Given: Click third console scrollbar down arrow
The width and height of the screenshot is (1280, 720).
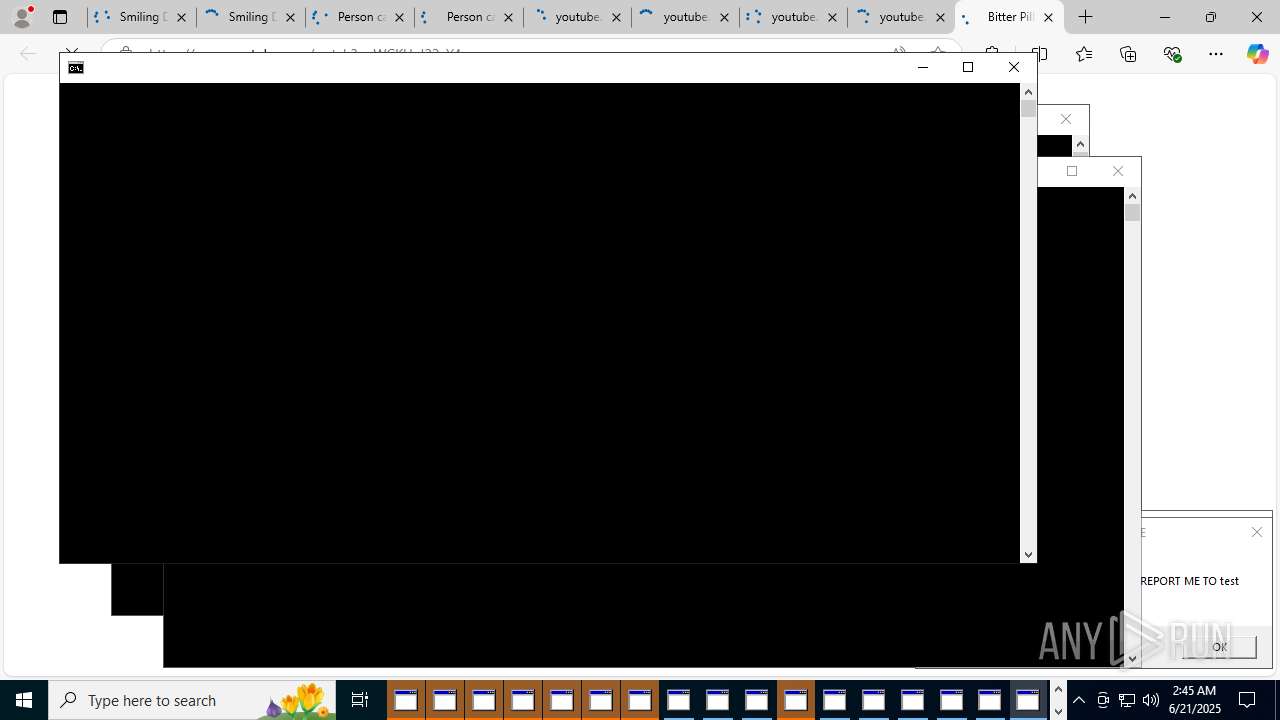Looking at the screenshot, I should click(x=1132, y=658).
